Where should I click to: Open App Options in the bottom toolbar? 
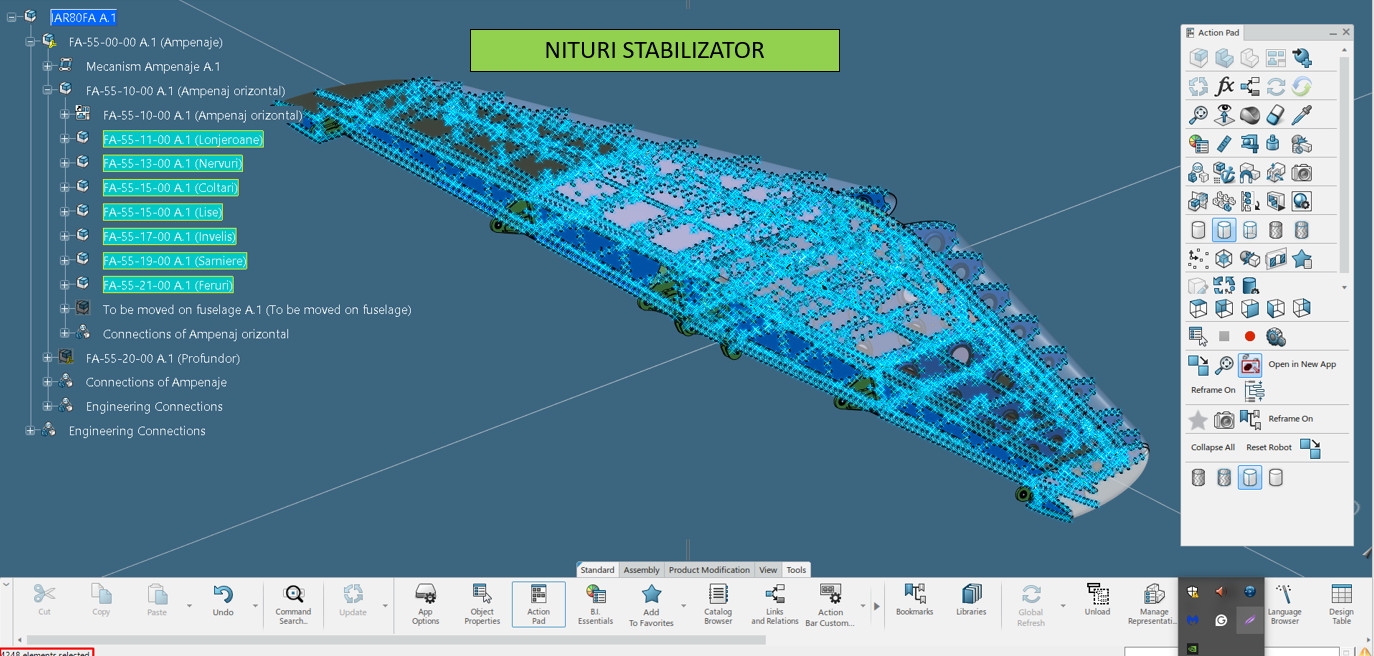point(425,603)
